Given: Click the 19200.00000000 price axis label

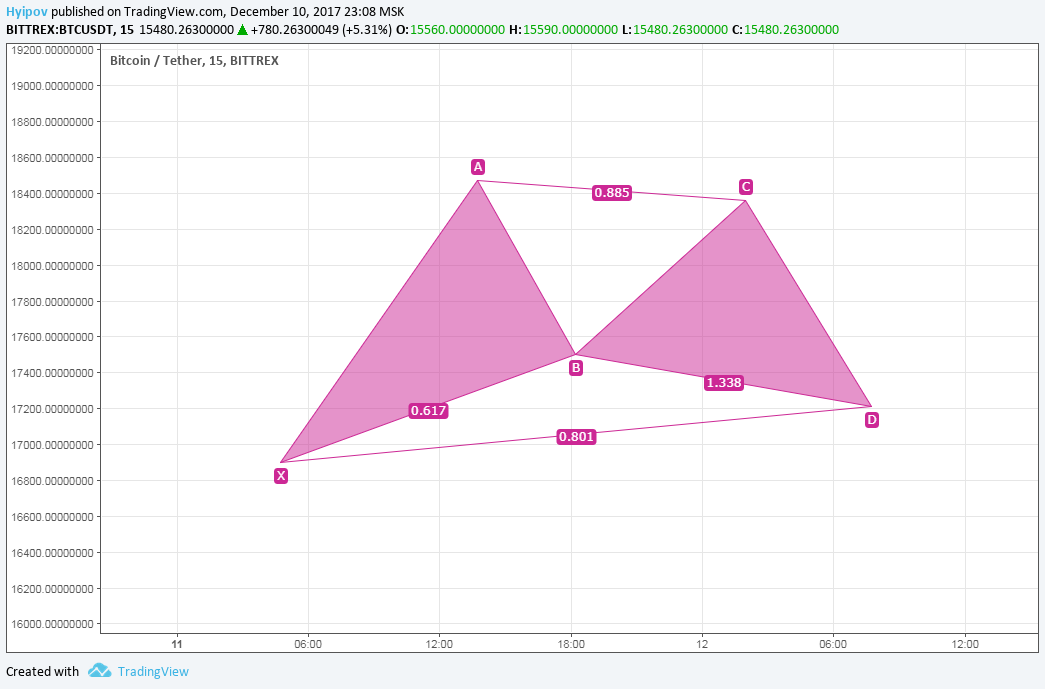Looking at the screenshot, I should point(53,50).
